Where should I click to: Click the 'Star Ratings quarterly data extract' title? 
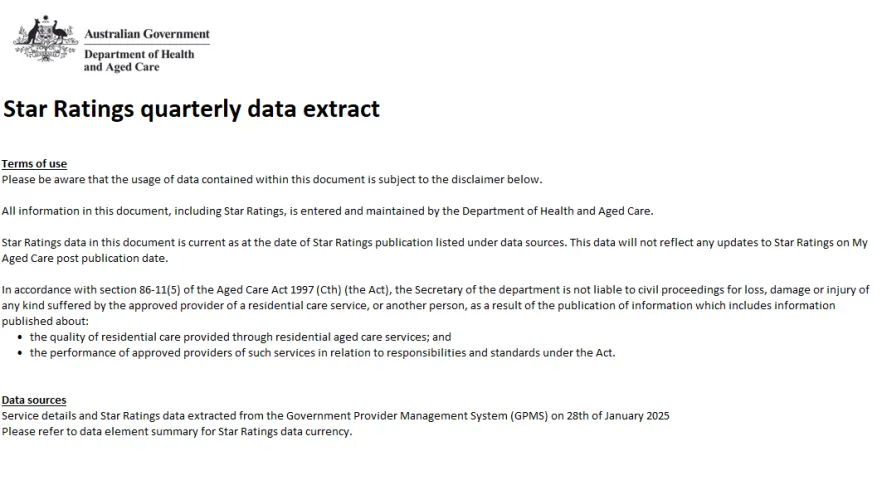[x=191, y=109]
